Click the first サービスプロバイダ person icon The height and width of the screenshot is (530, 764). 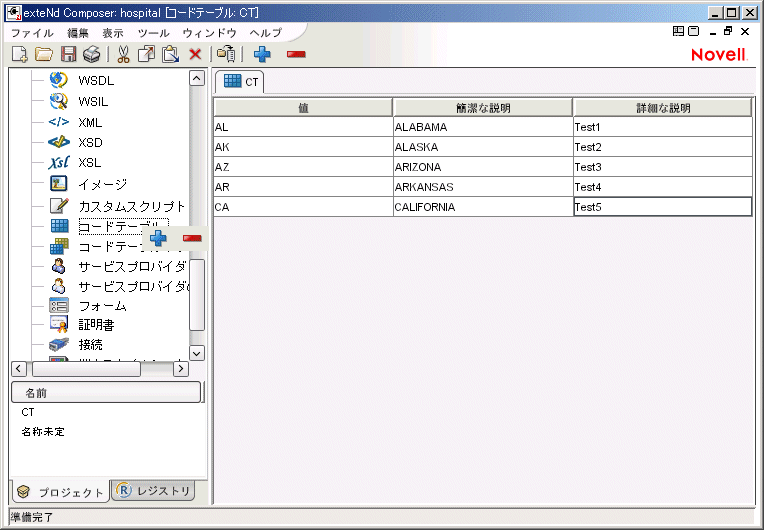(58, 266)
